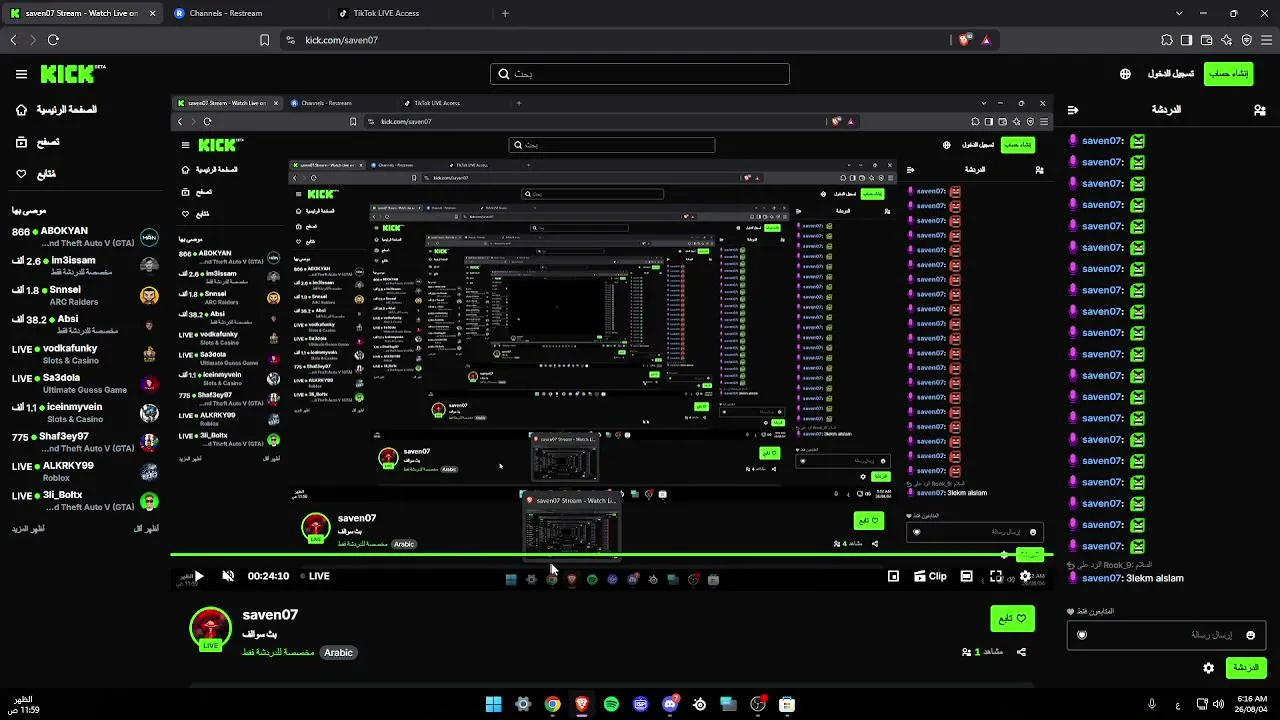Share the saven07 stream
The width and height of the screenshot is (1280, 720).
[x=1021, y=652]
